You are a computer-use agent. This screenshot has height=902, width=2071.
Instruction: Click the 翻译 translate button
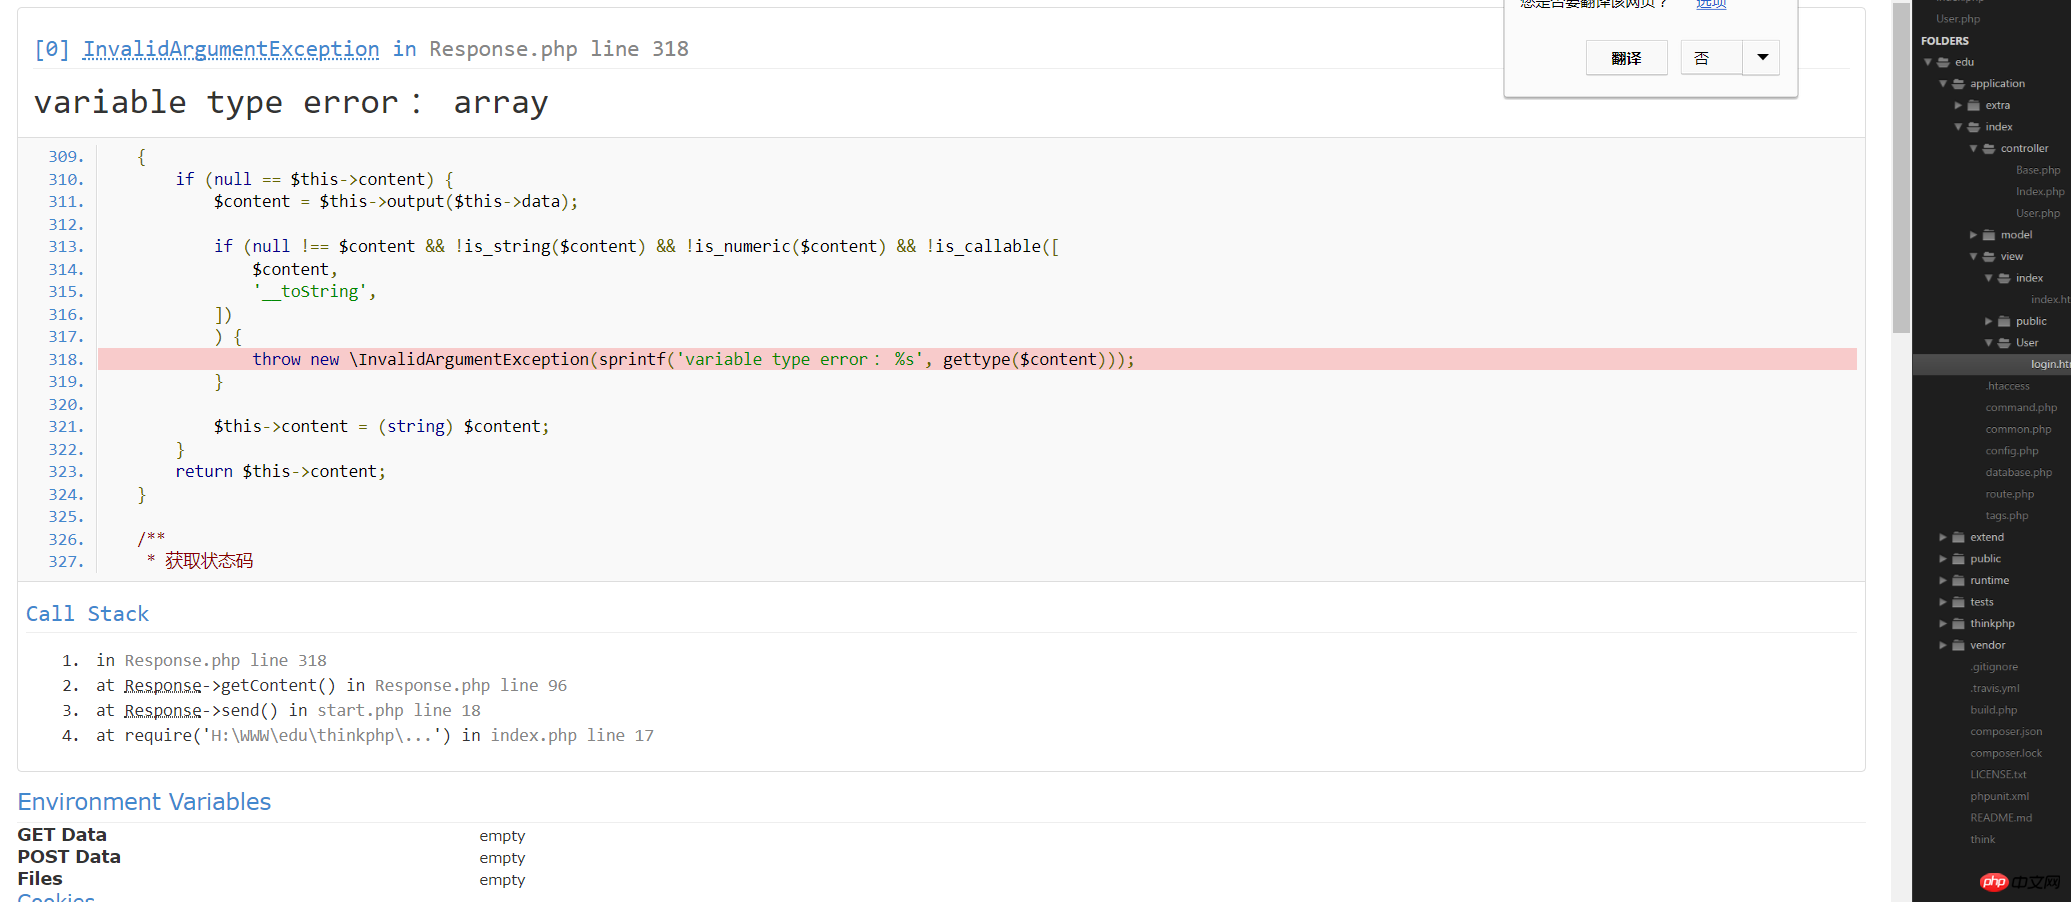point(1626,58)
